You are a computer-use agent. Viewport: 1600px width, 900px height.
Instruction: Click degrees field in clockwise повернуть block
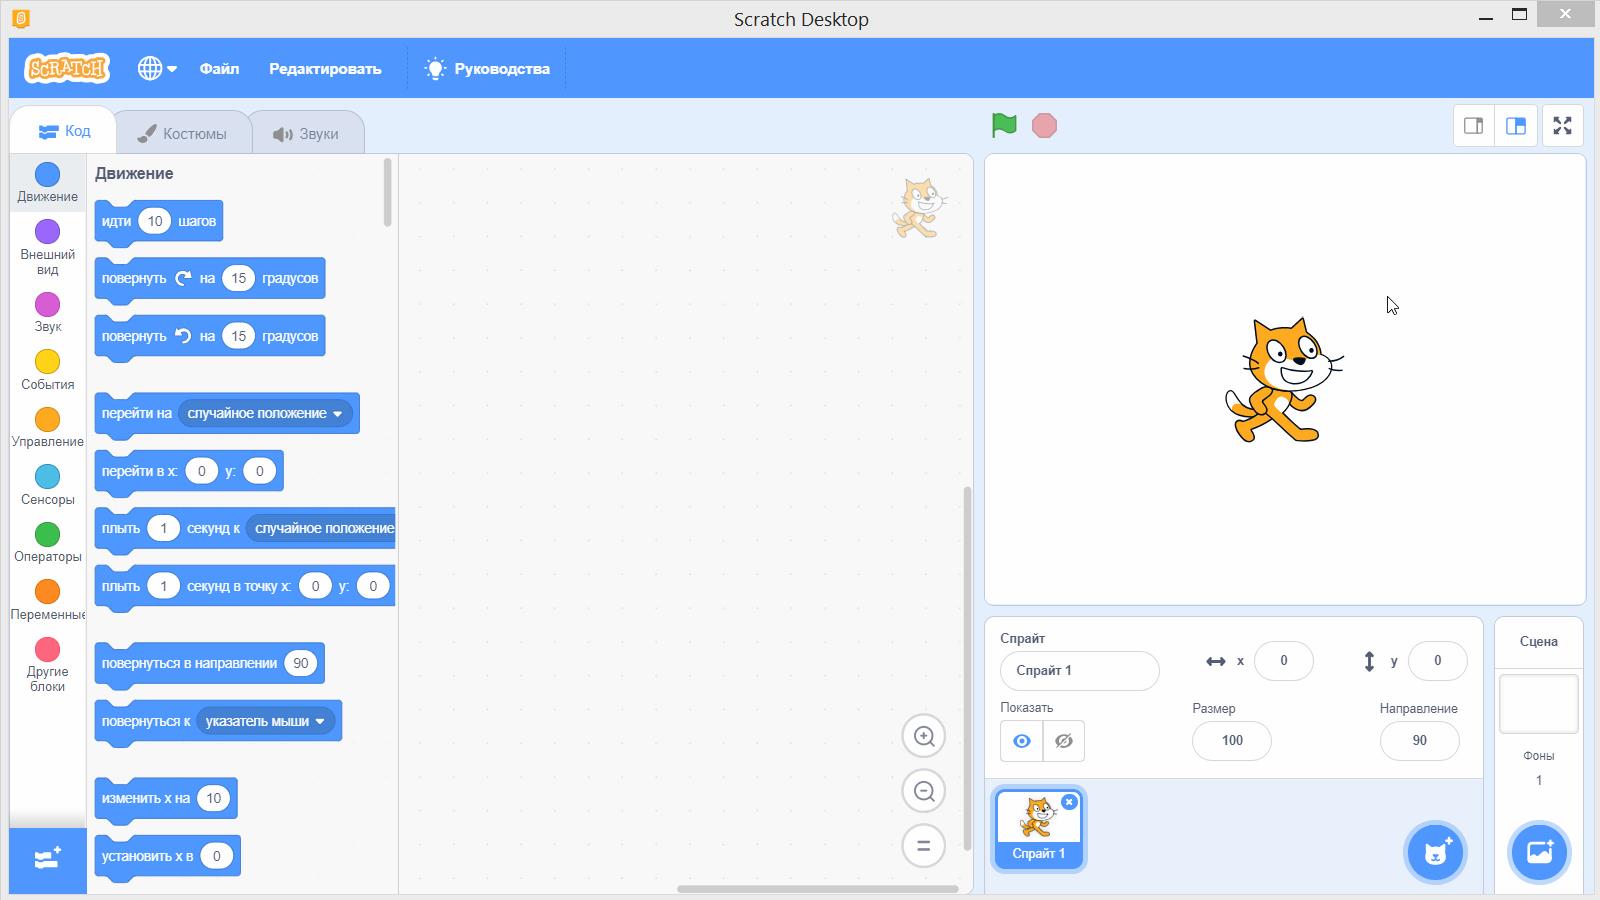point(238,278)
